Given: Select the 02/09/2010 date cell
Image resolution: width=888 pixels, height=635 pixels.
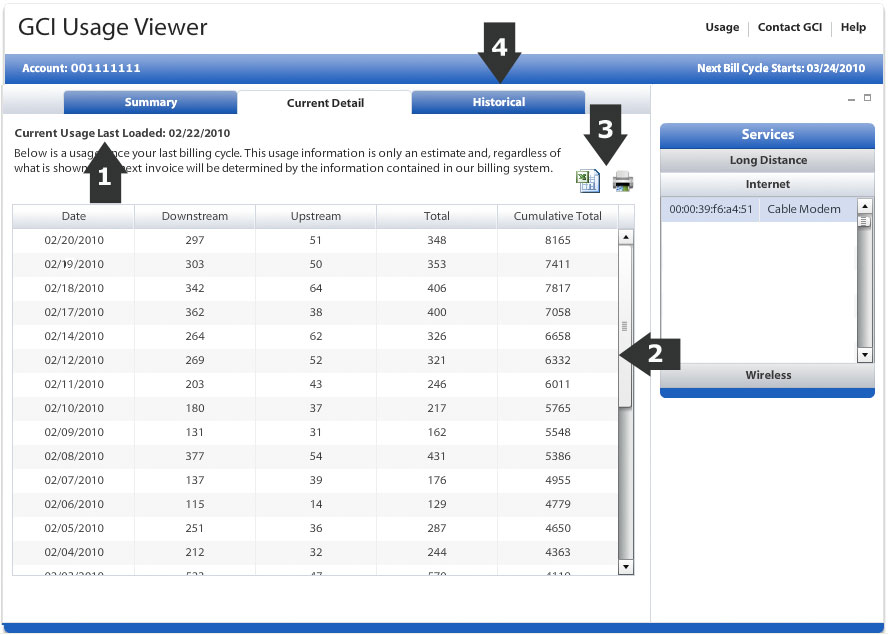Looking at the screenshot, I should click(x=74, y=432).
